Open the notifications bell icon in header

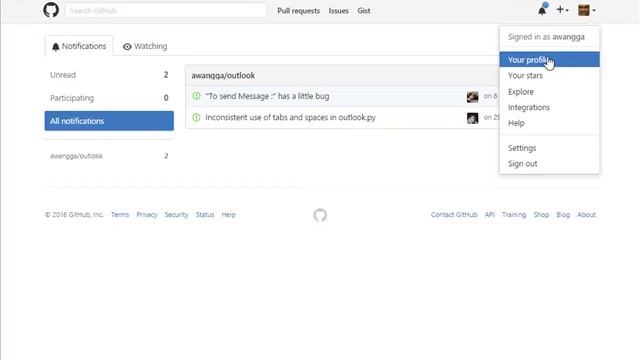(542, 10)
